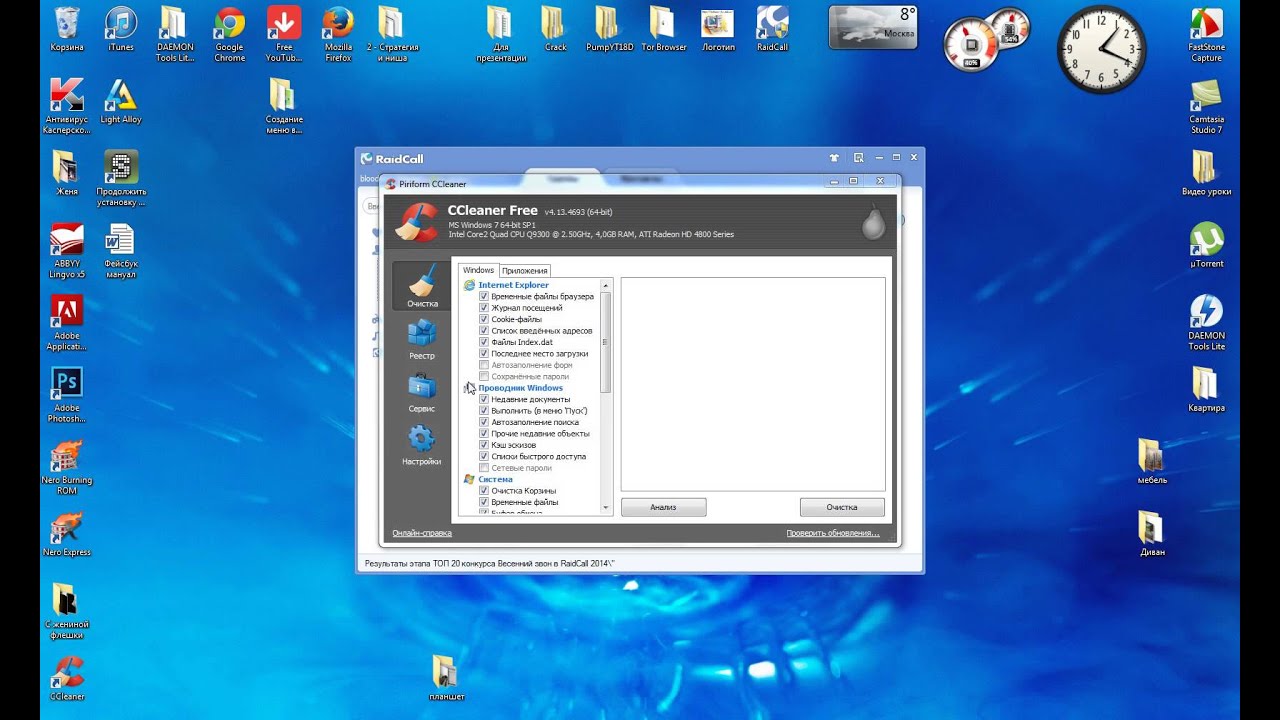This screenshot has height=720, width=1280.
Task: Open the Kaspersky antivirus shortcut
Action: (x=67, y=106)
